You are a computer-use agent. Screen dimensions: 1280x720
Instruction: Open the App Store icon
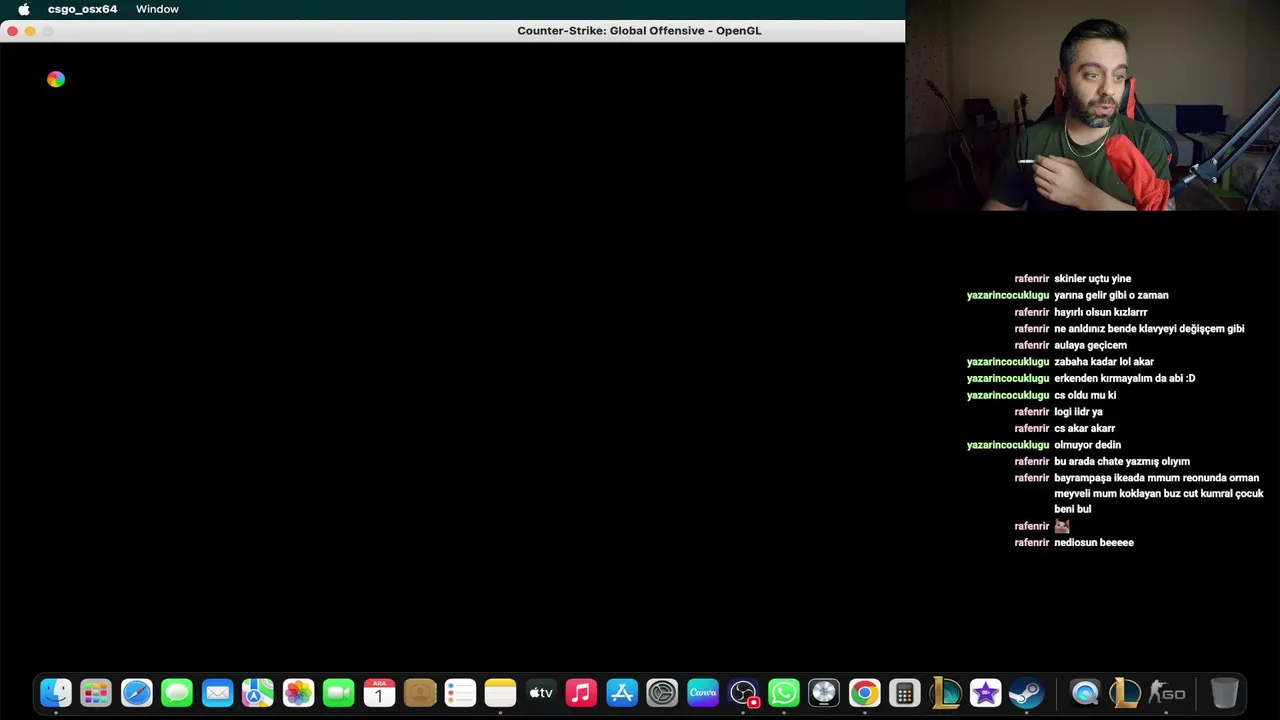point(622,693)
